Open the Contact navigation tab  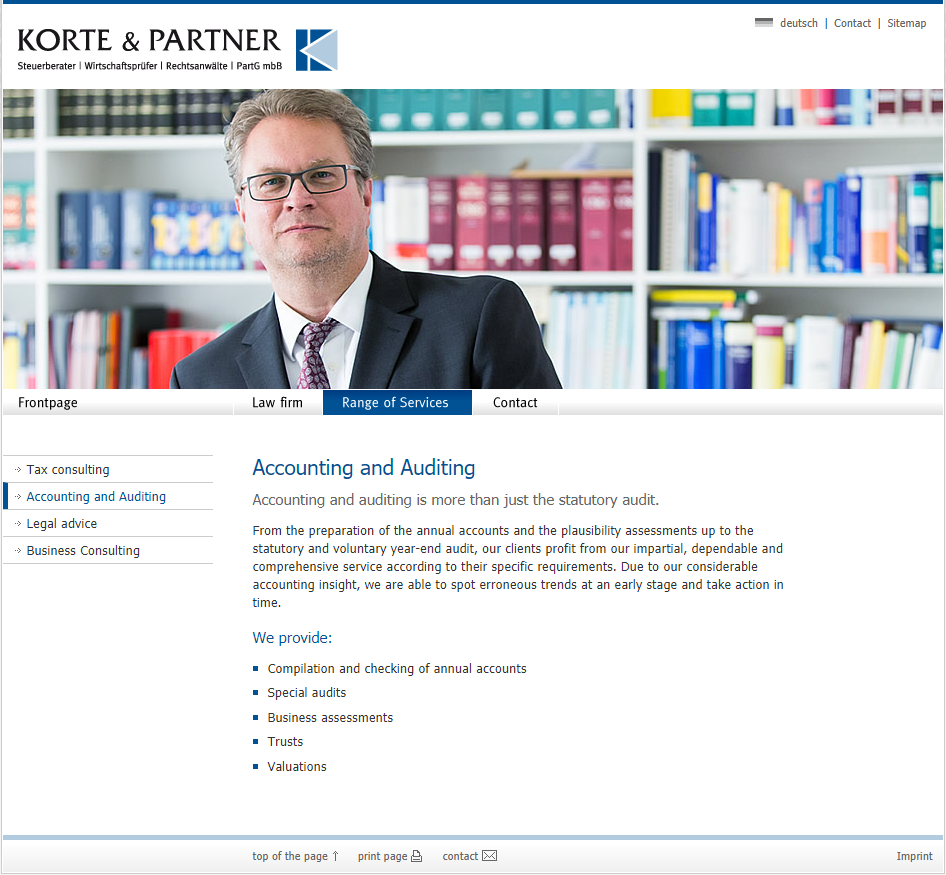click(x=515, y=402)
